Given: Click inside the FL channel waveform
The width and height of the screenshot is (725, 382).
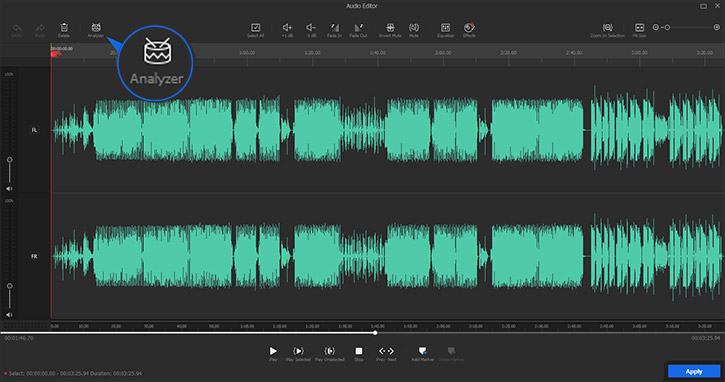Looking at the screenshot, I should coord(387,130).
